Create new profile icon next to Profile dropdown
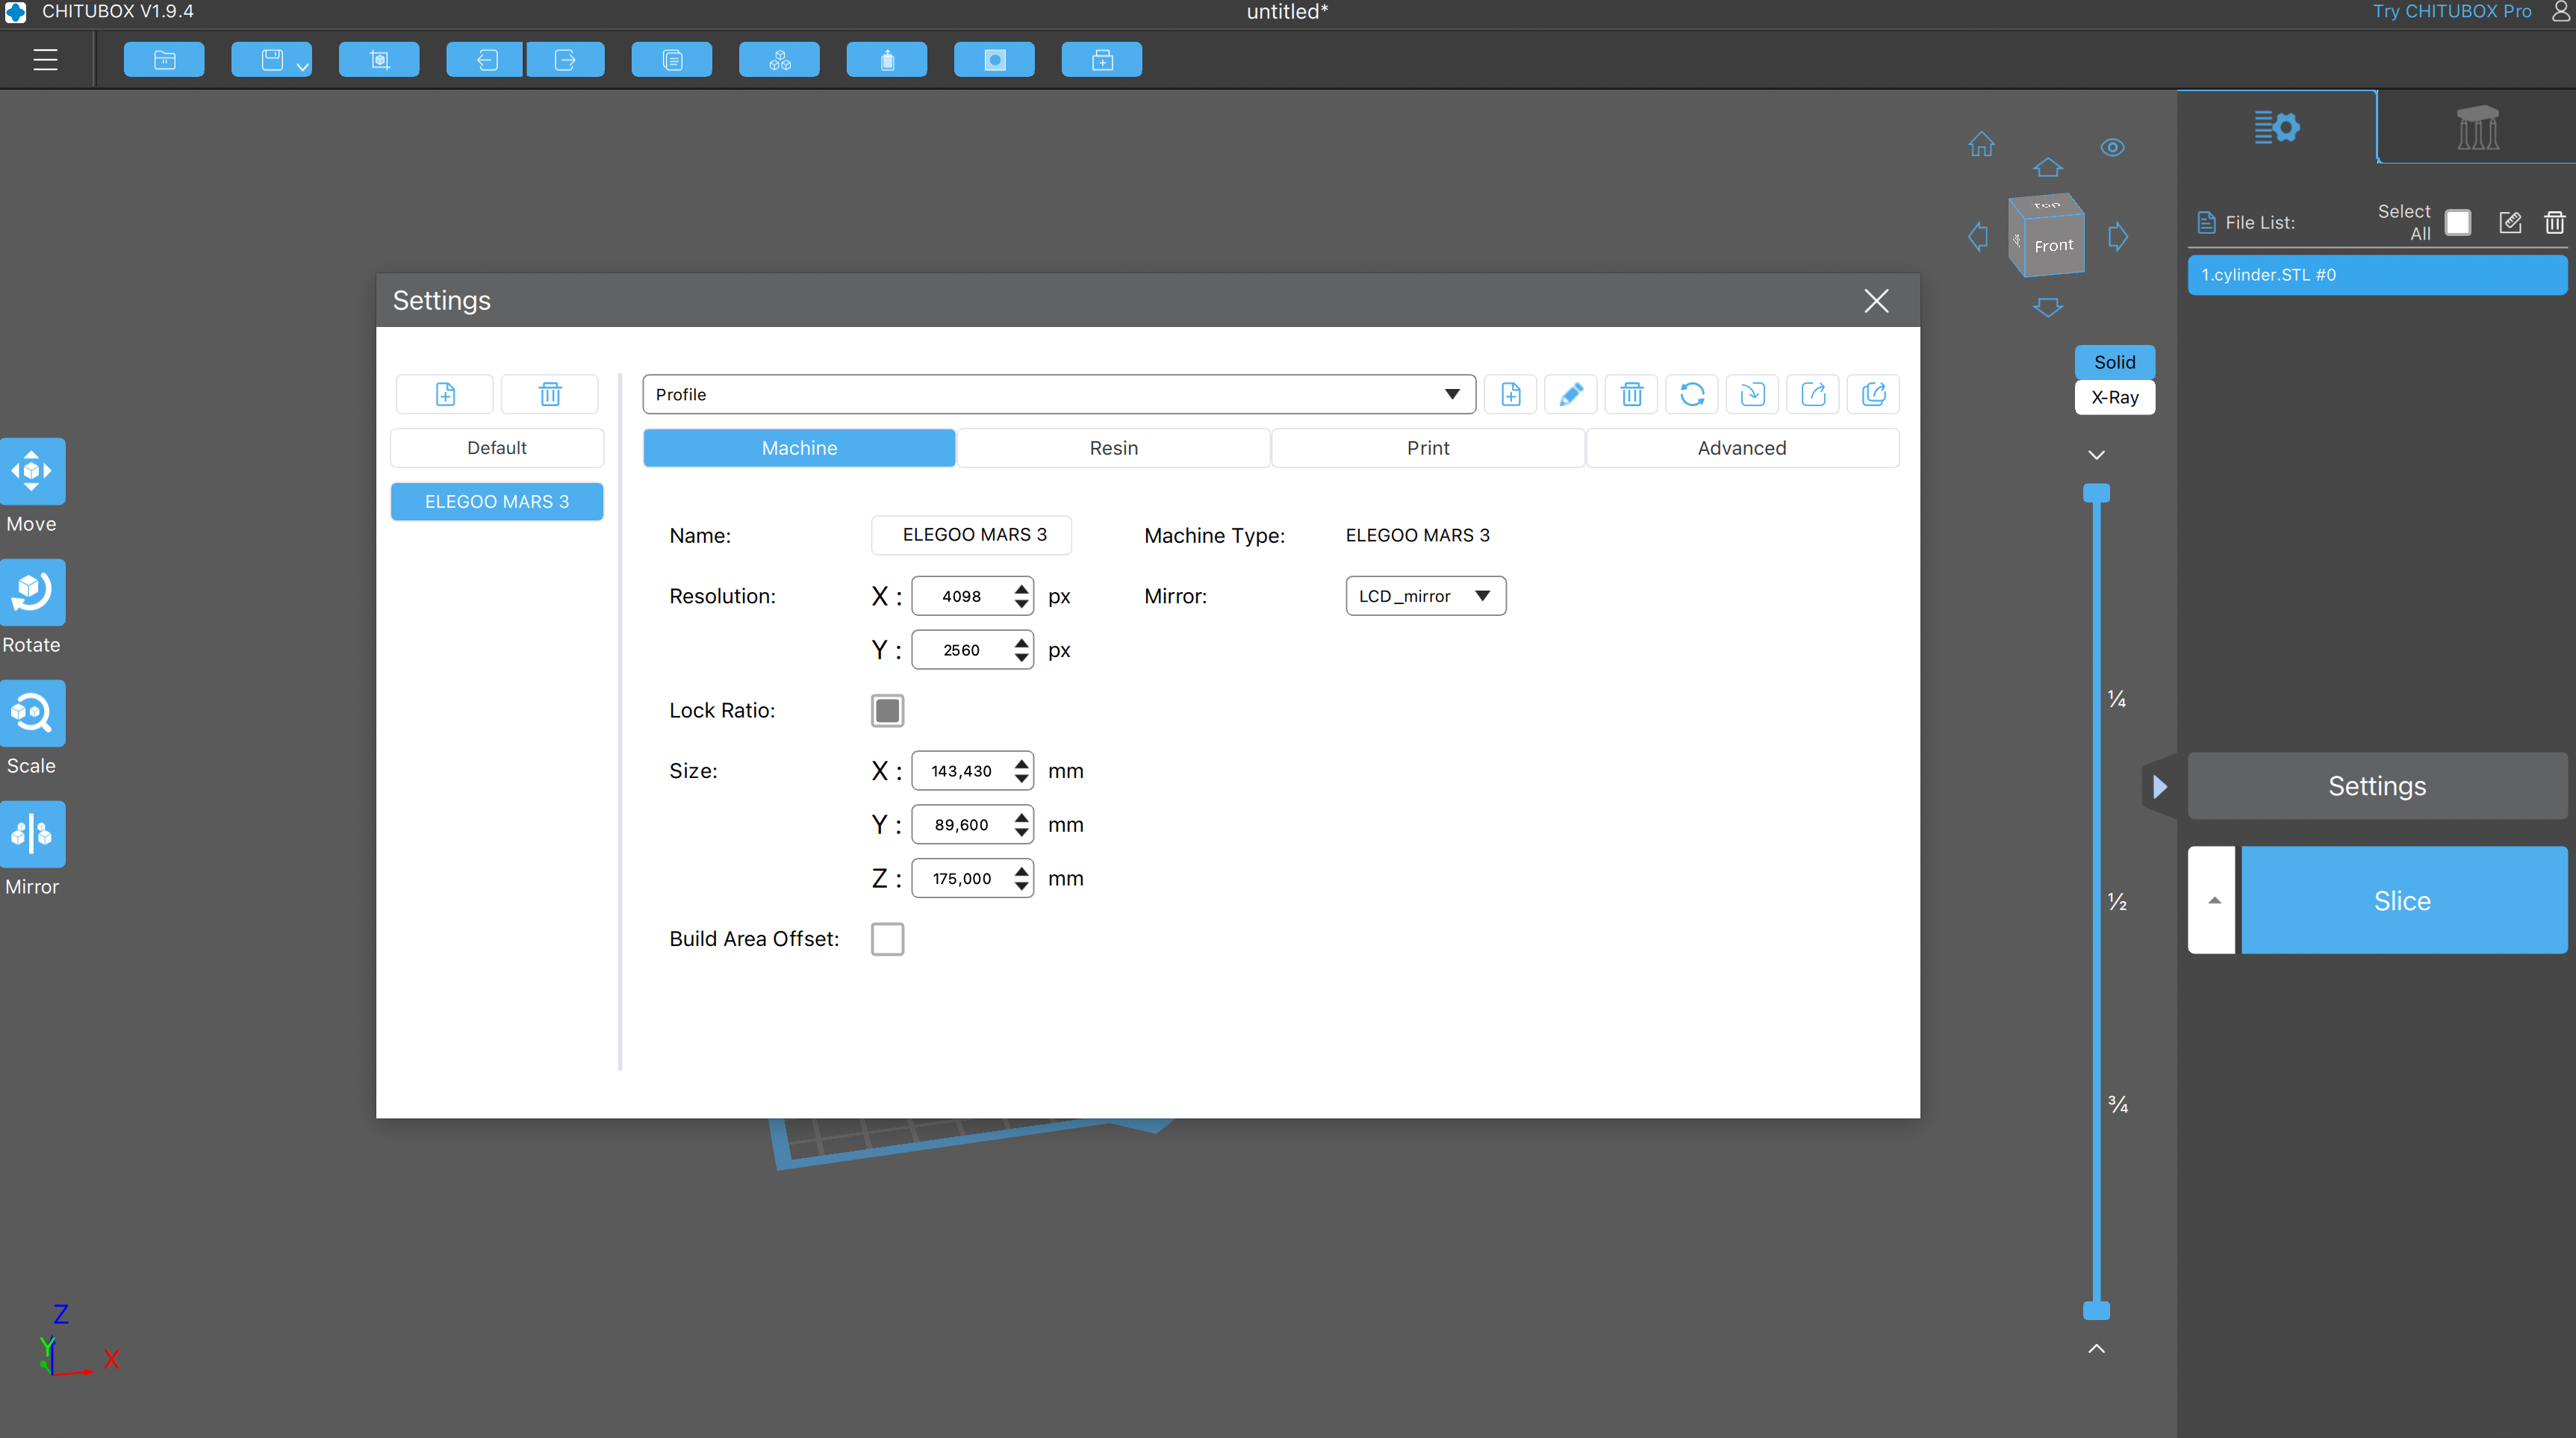This screenshot has width=2576, height=1438. coord(1510,394)
